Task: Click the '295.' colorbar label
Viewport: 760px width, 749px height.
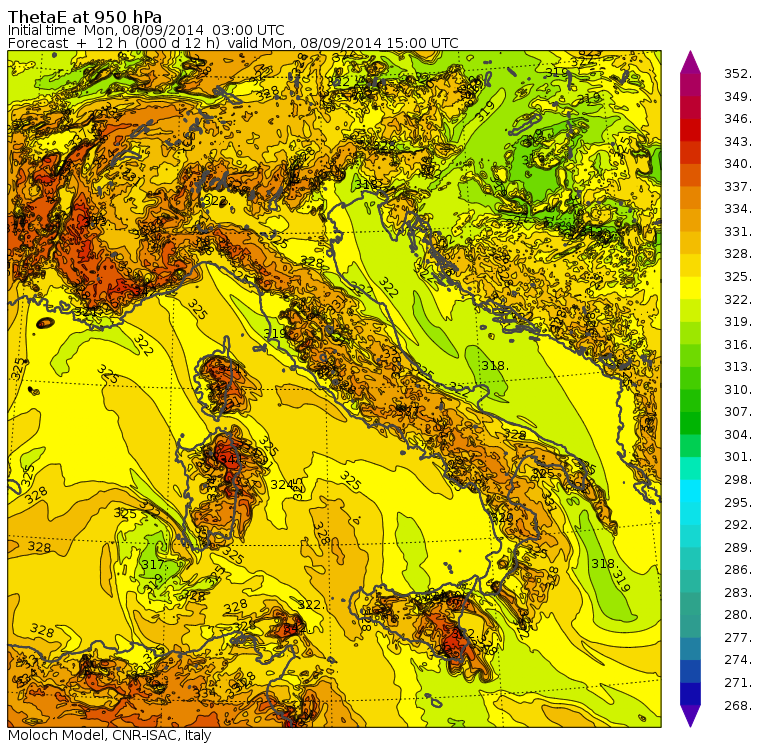Action: pos(738,503)
